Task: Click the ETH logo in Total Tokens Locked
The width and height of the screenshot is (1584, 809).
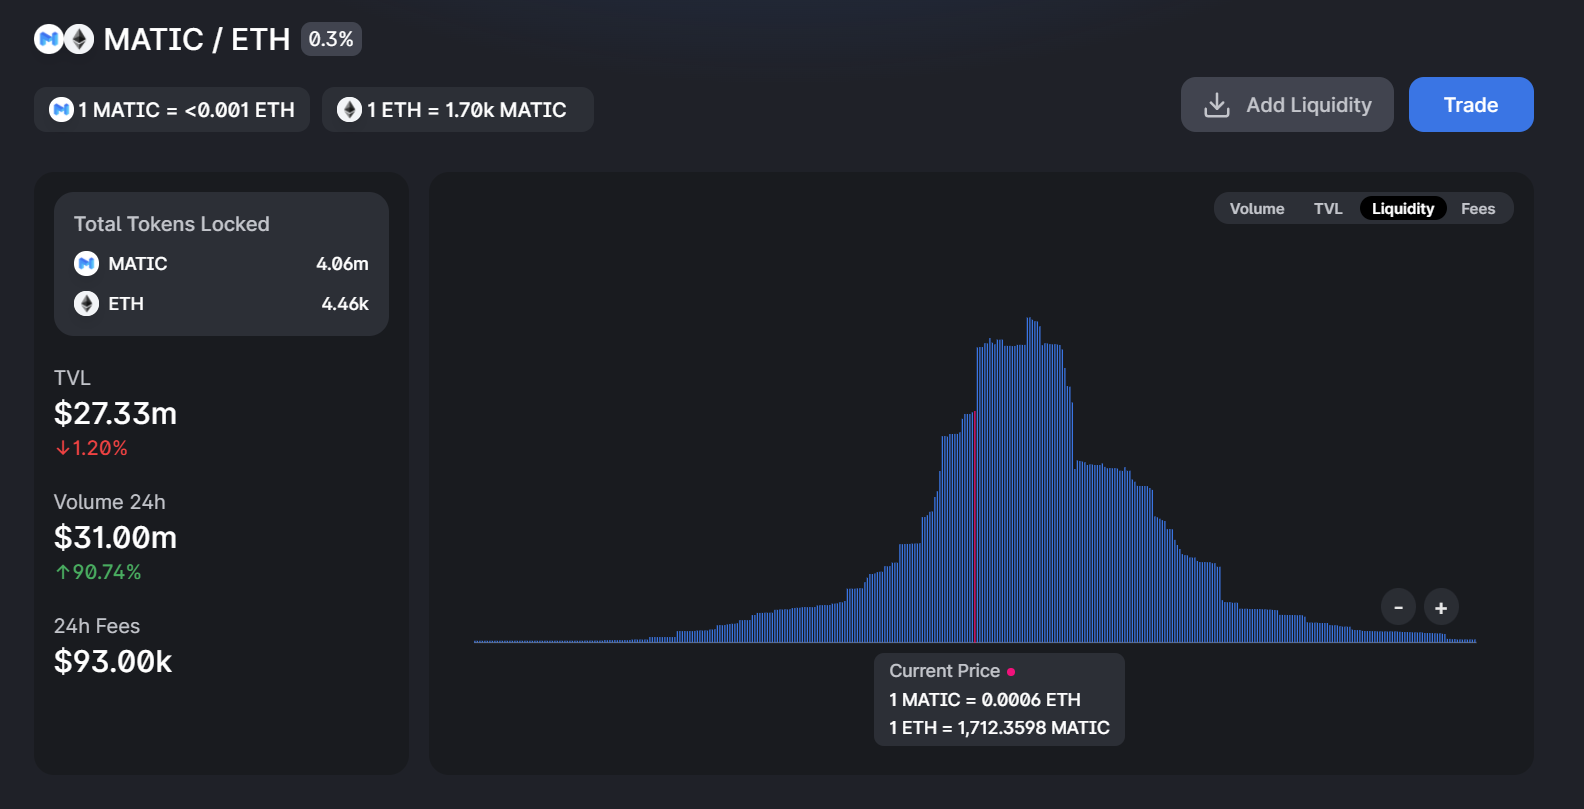Action: click(87, 303)
